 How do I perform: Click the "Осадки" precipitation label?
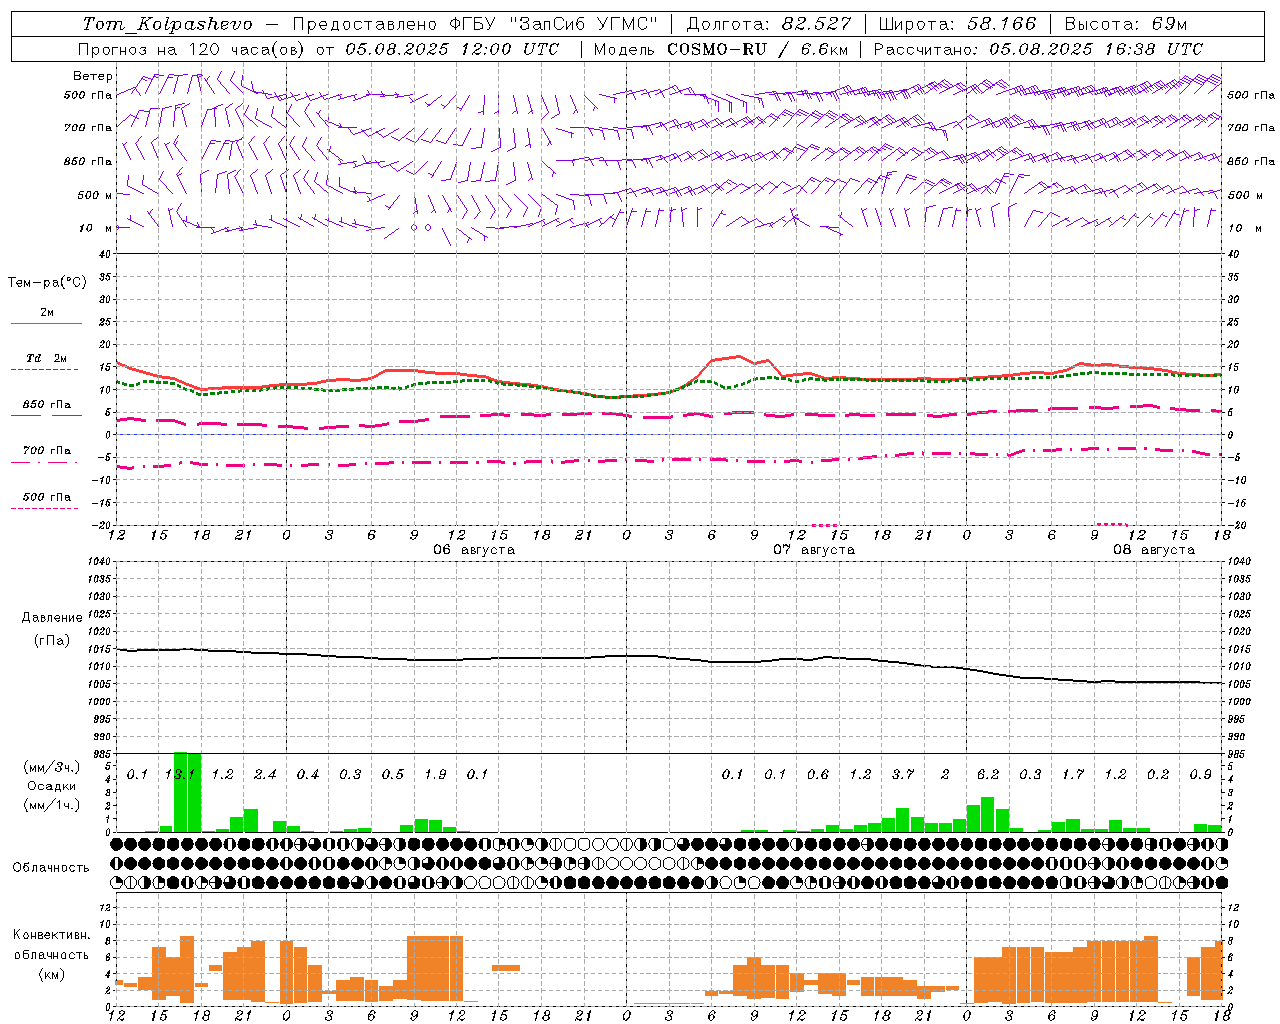(x=52, y=786)
